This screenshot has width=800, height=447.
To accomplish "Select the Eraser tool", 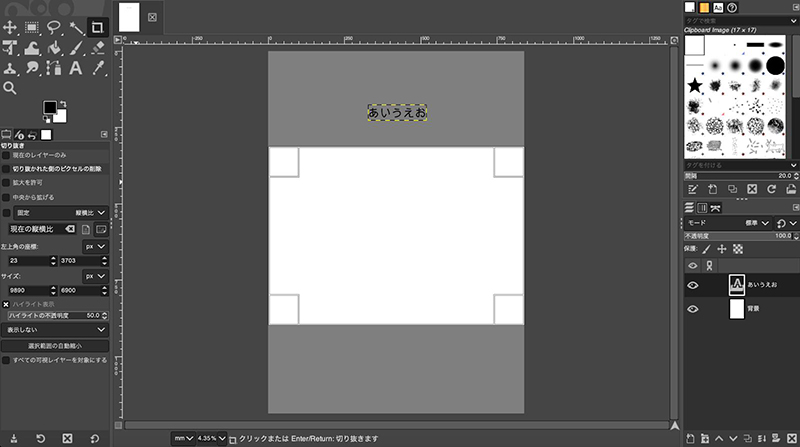I will 97,47.
